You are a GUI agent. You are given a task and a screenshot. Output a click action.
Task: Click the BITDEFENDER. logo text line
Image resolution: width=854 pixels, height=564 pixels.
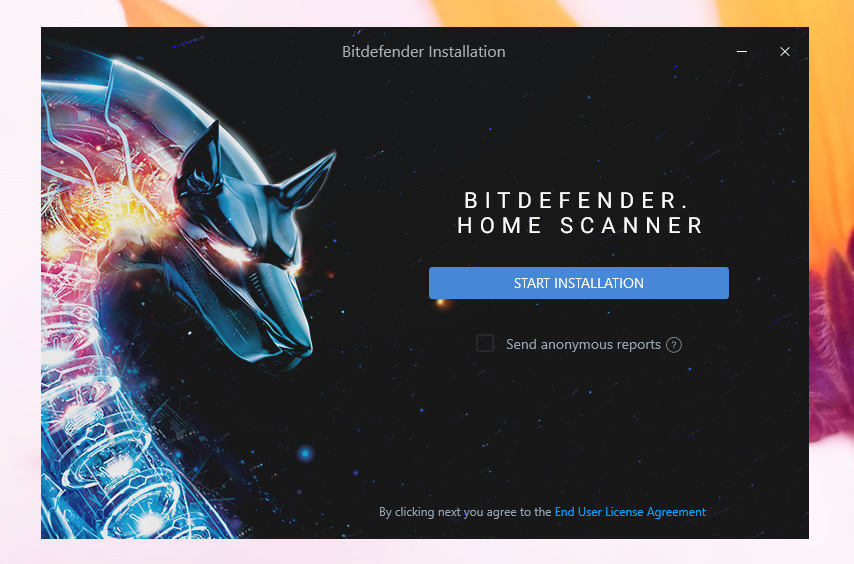coord(578,200)
